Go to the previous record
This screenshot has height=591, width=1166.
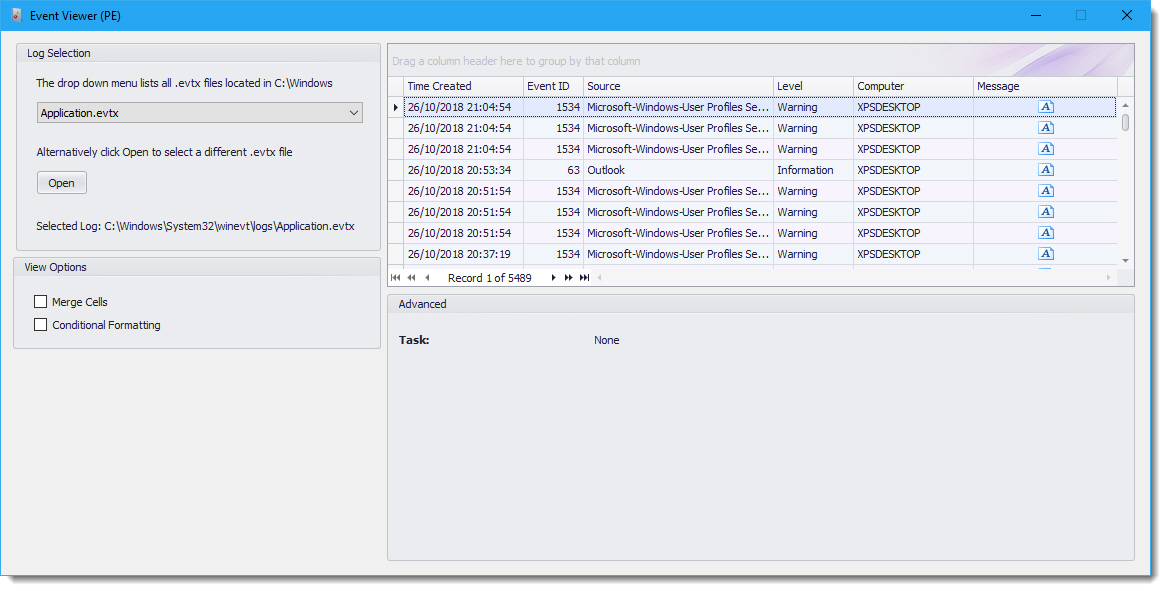[427, 278]
